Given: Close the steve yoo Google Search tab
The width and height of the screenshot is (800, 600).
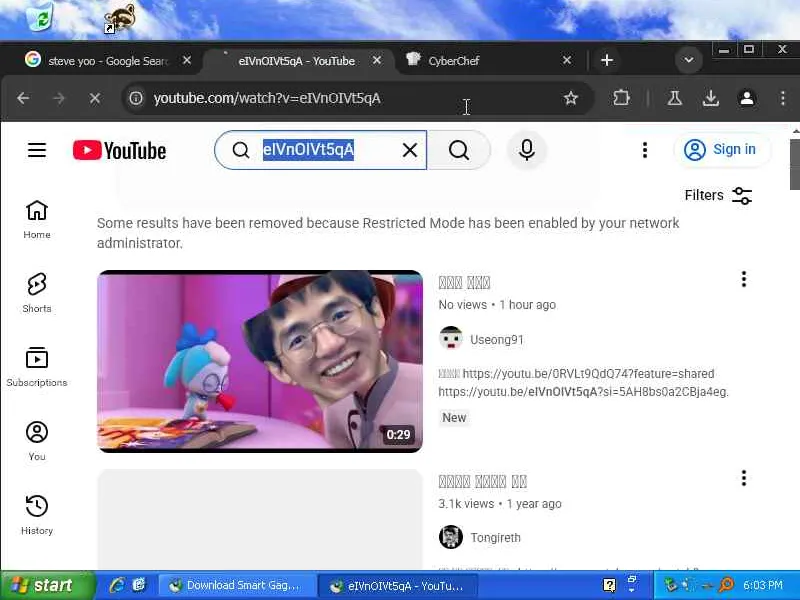Looking at the screenshot, I should pyautogui.click(x=187, y=60).
